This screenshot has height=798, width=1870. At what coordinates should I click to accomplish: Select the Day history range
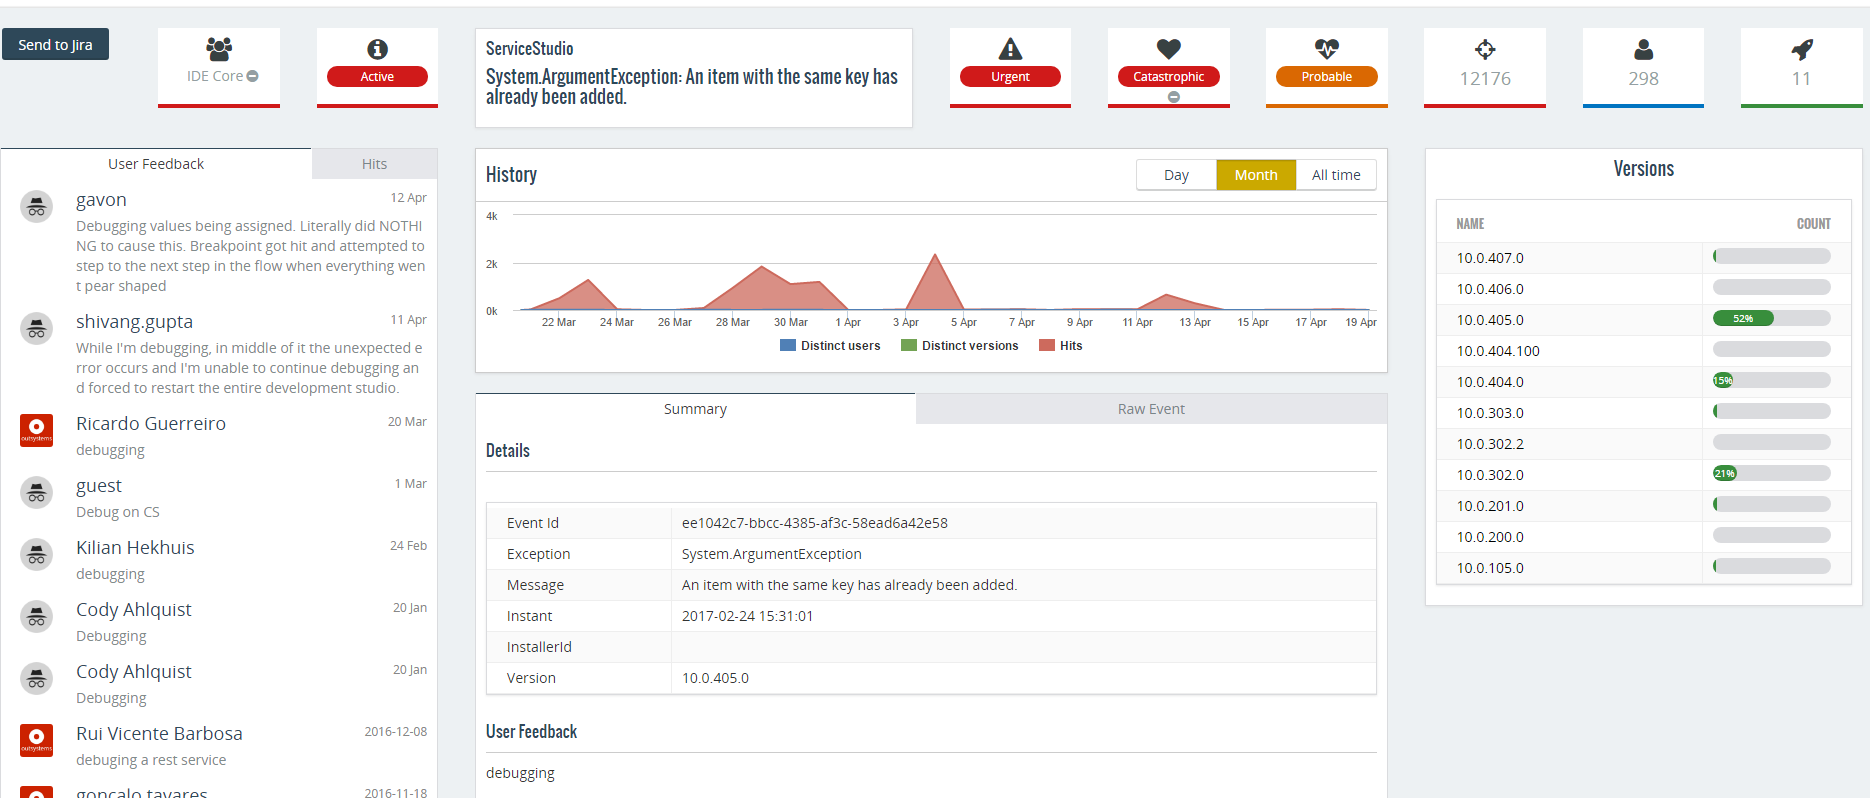pyautogui.click(x=1176, y=175)
